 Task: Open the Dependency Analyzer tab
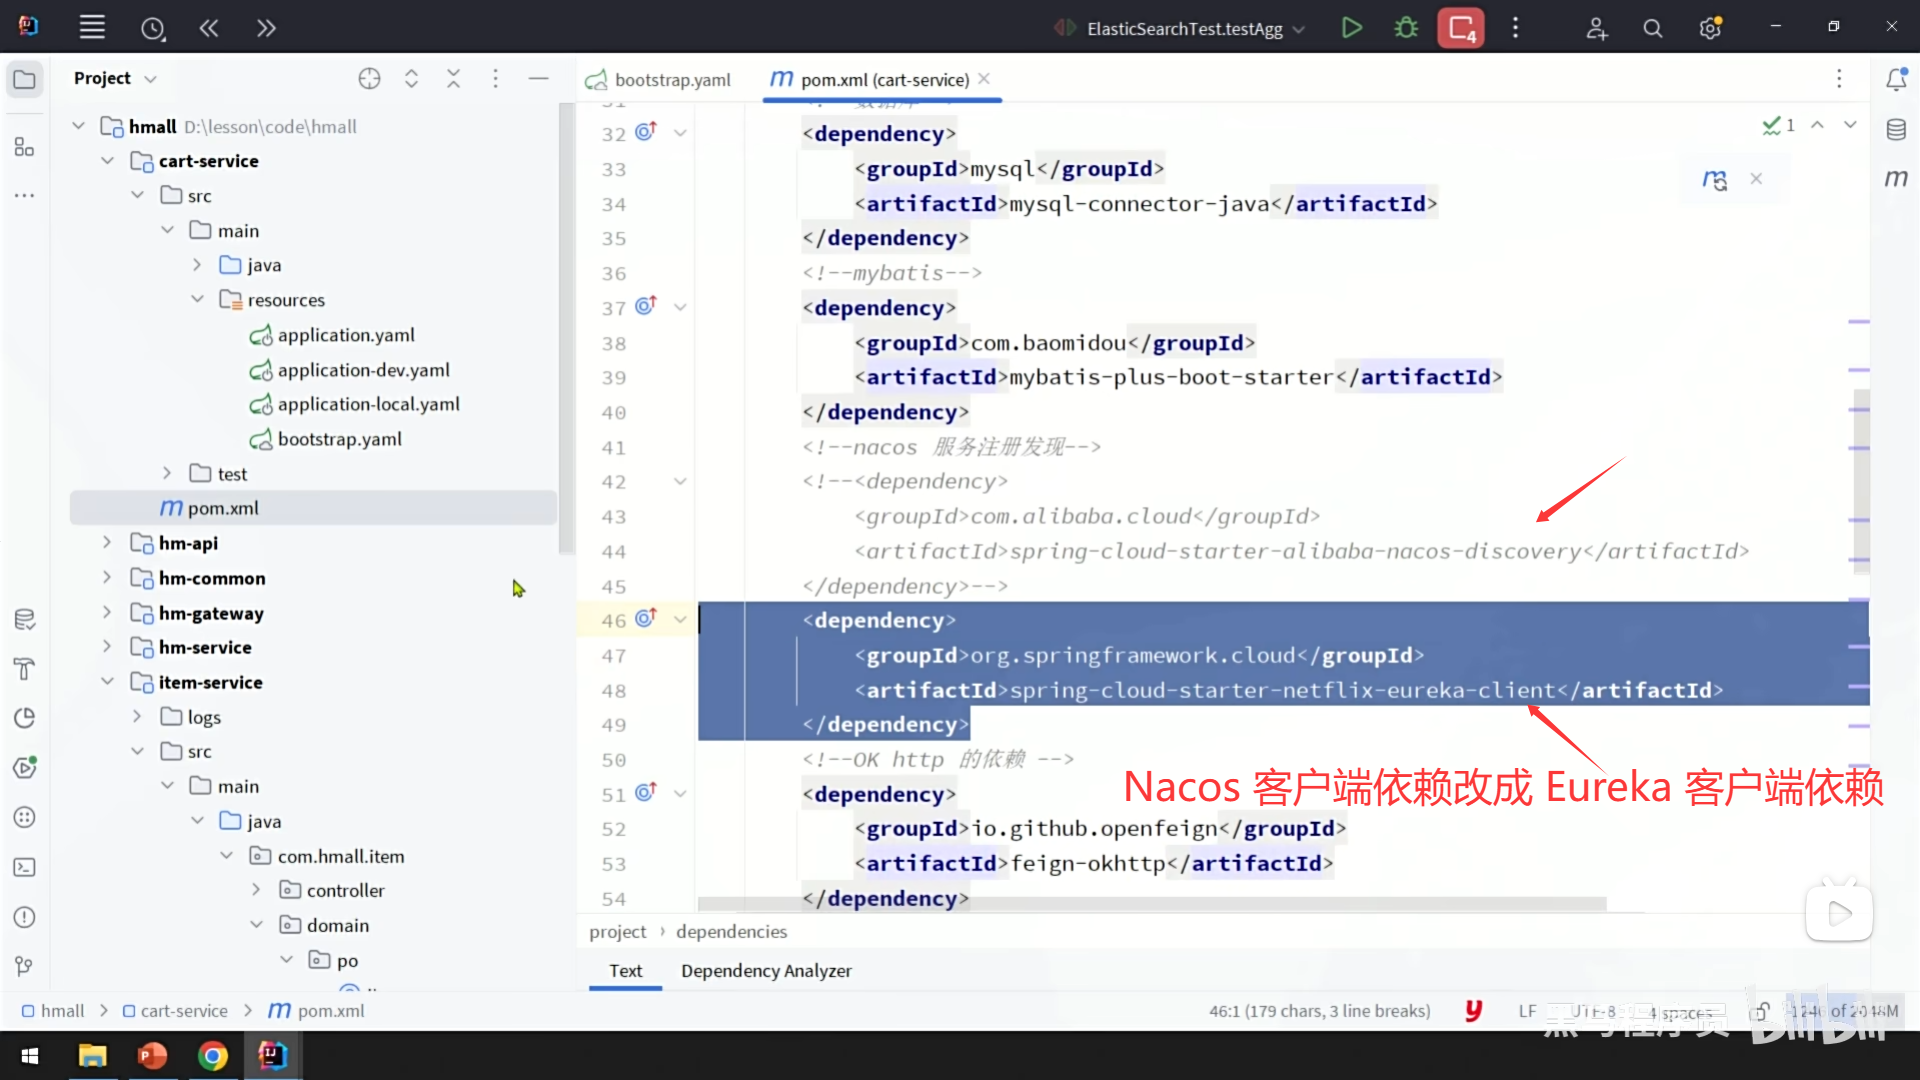coord(766,971)
